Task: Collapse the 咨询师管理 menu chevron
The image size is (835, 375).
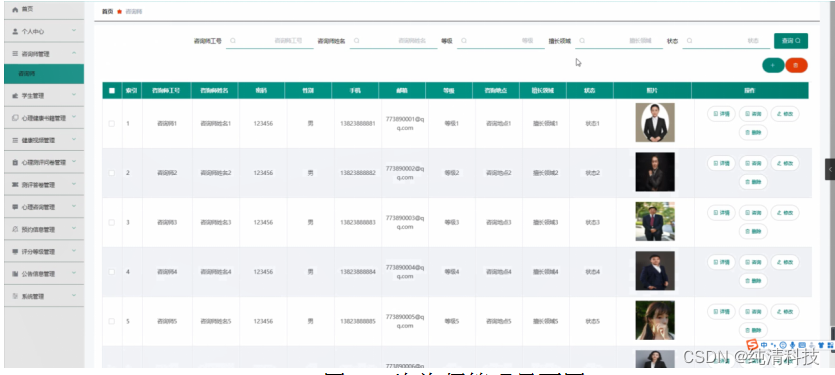Action: (x=74, y=53)
